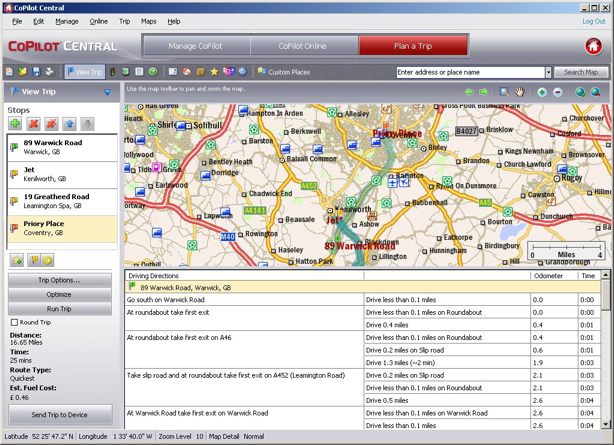Image resolution: width=614 pixels, height=445 pixels.
Task: Open the address search history dropdown arrow
Action: click(x=548, y=72)
